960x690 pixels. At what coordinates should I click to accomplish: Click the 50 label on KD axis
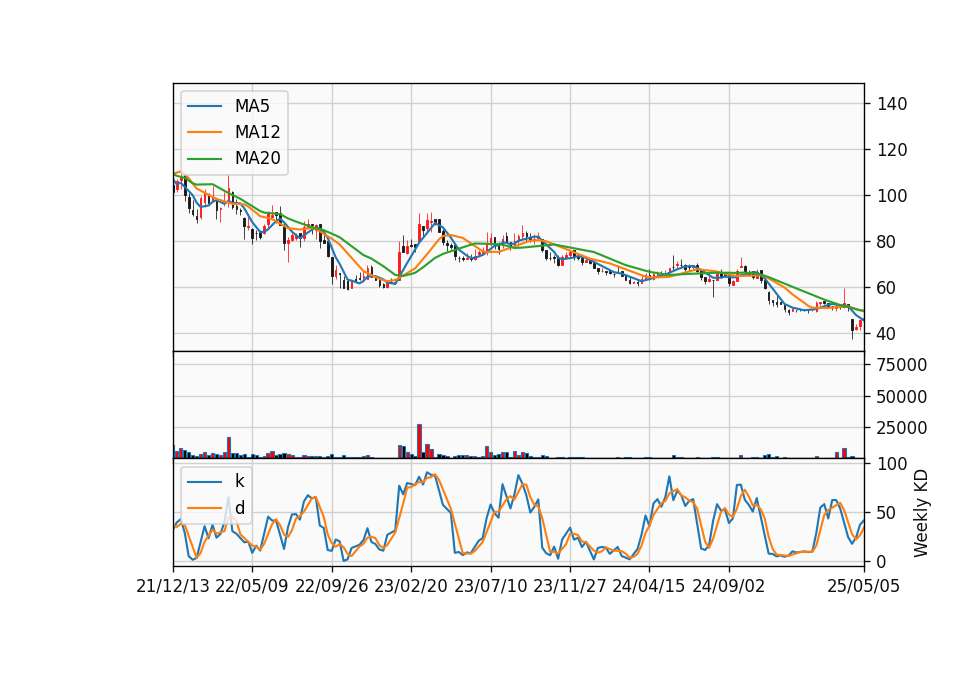(x=887, y=512)
